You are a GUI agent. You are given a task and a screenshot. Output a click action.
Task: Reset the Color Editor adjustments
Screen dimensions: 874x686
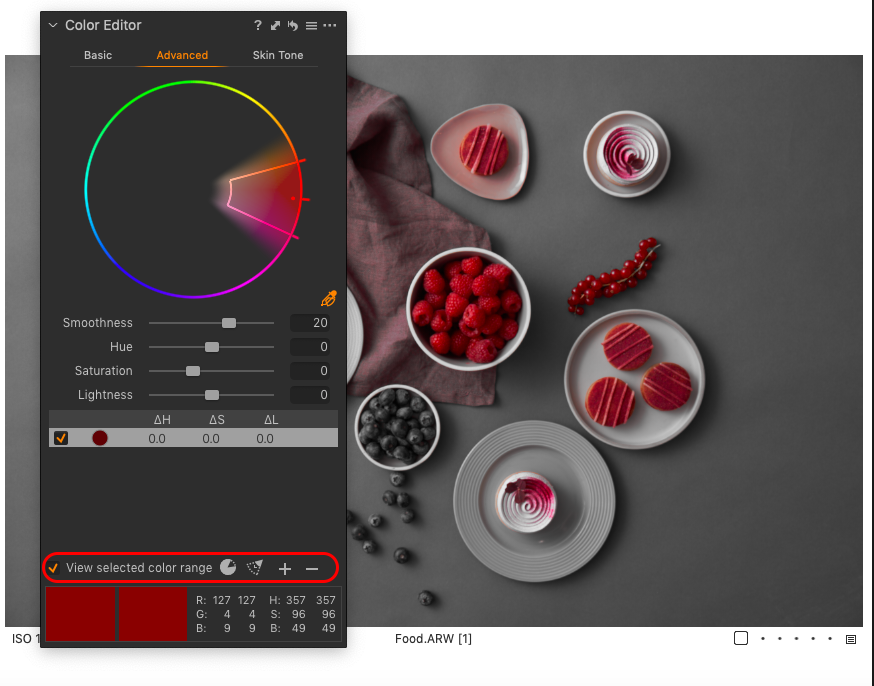click(293, 25)
